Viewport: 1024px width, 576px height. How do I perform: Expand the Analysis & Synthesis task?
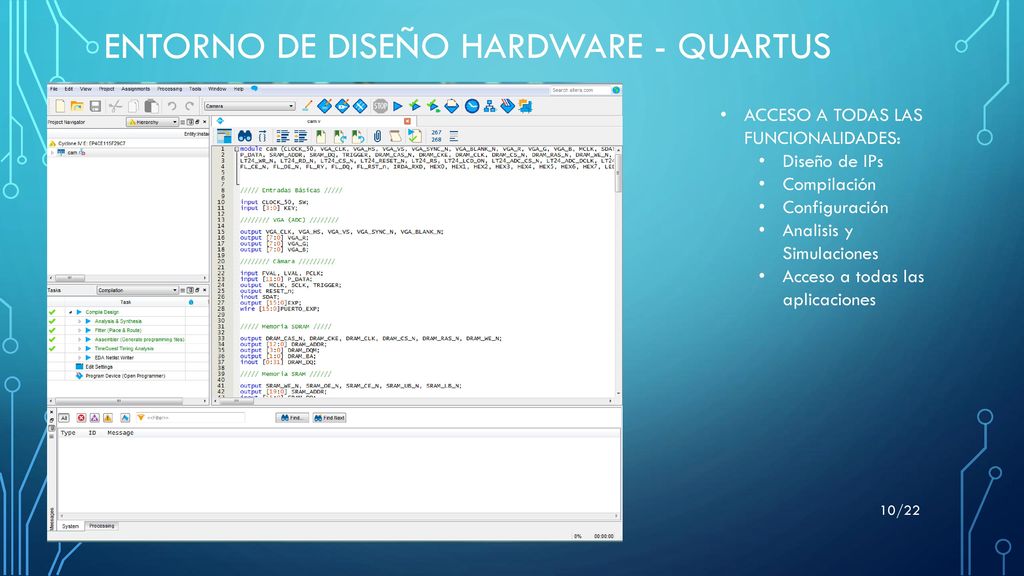tap(80, 321)
